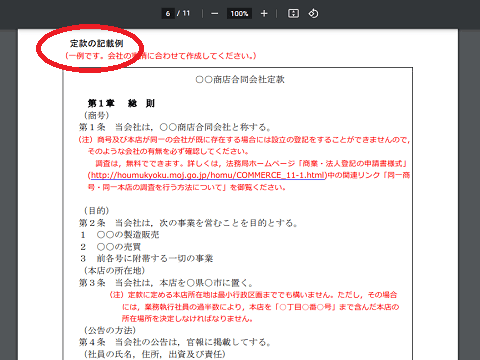The width and height of the screenshot is (480, 360).
Task: Rotate the document counterclockwise
Action: point(313,13)
